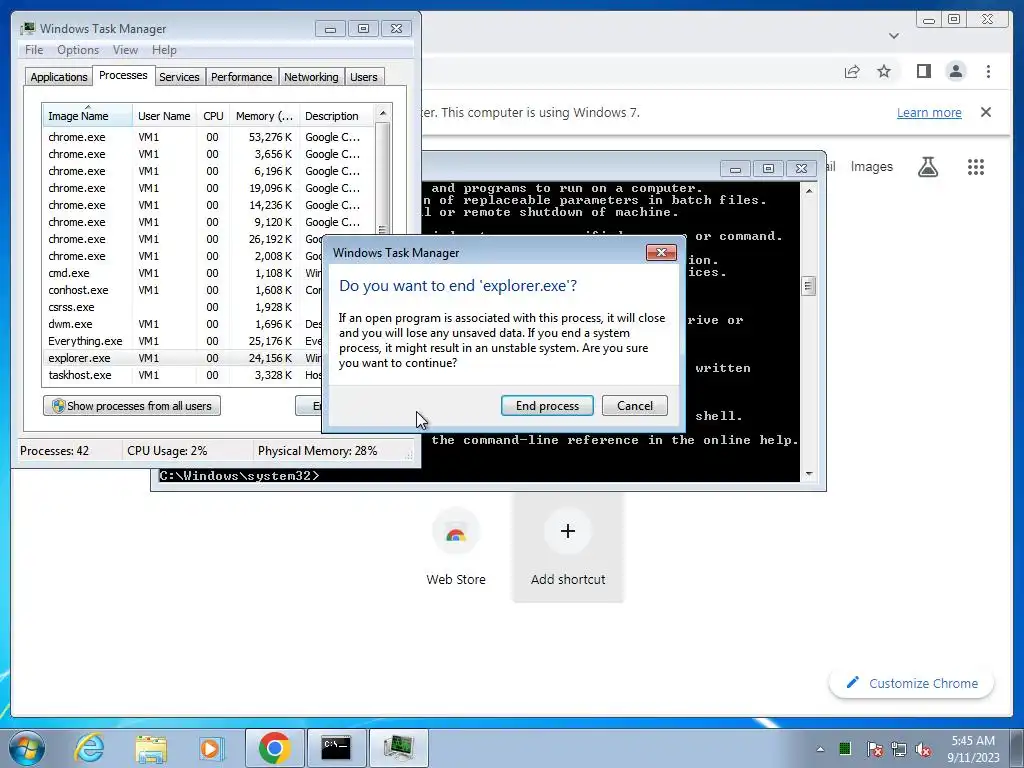Viewport: 1024px width, 768px height.
Task: Open the network tray icon
Action: click(899, 749)
